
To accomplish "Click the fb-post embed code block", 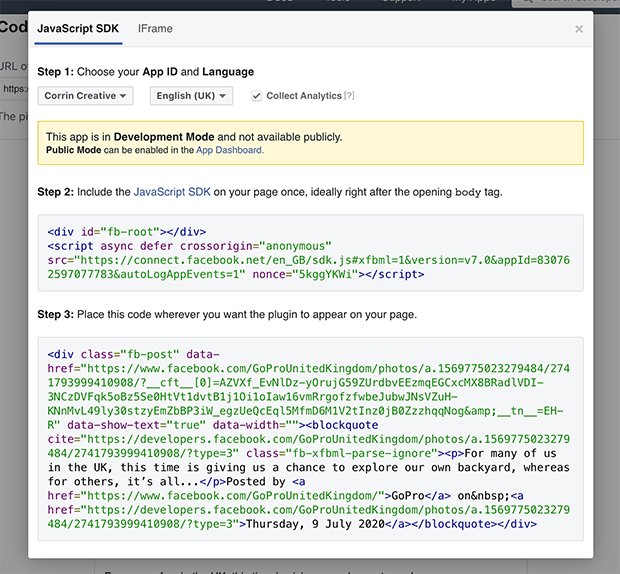I will click(x=310, y=439).
